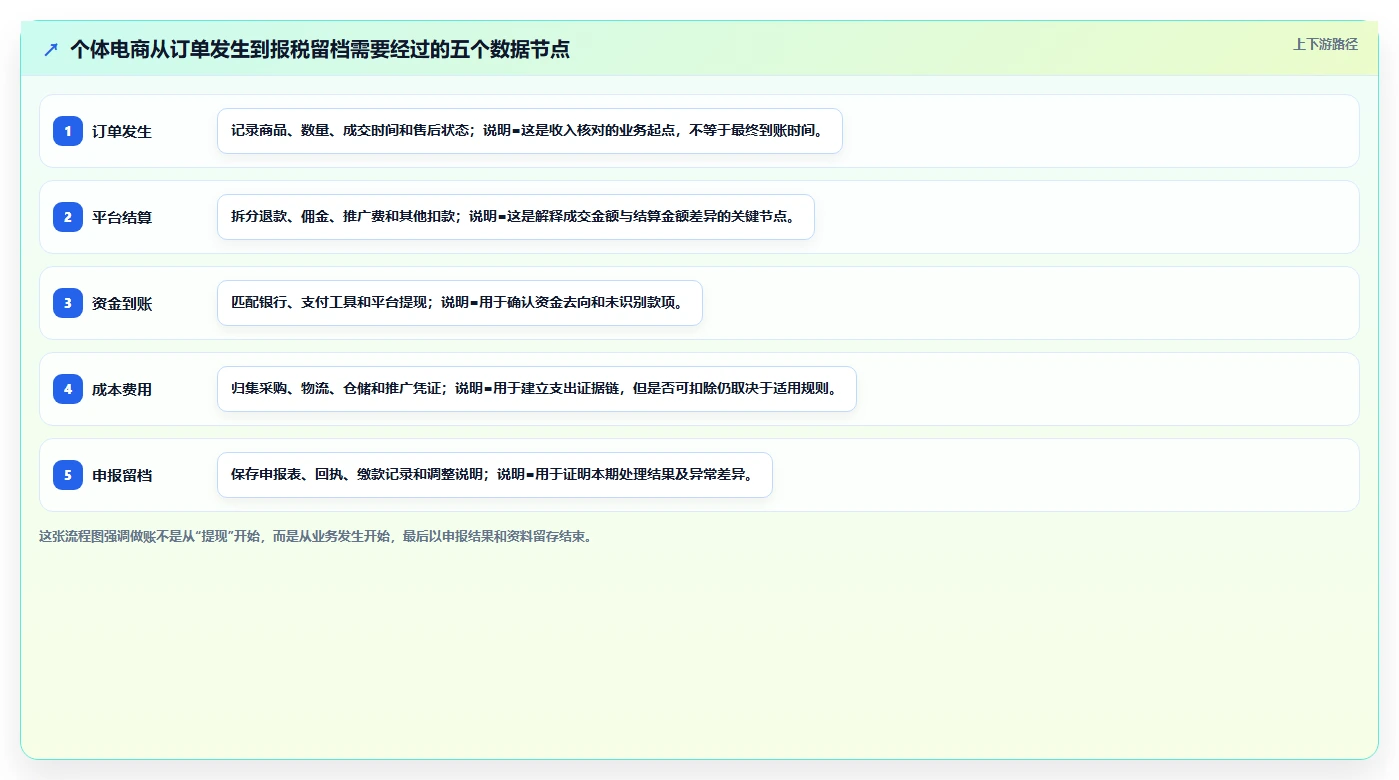1399x780 pixels.
Task: Select the 申报留档 step label
Action: point(122,475)
